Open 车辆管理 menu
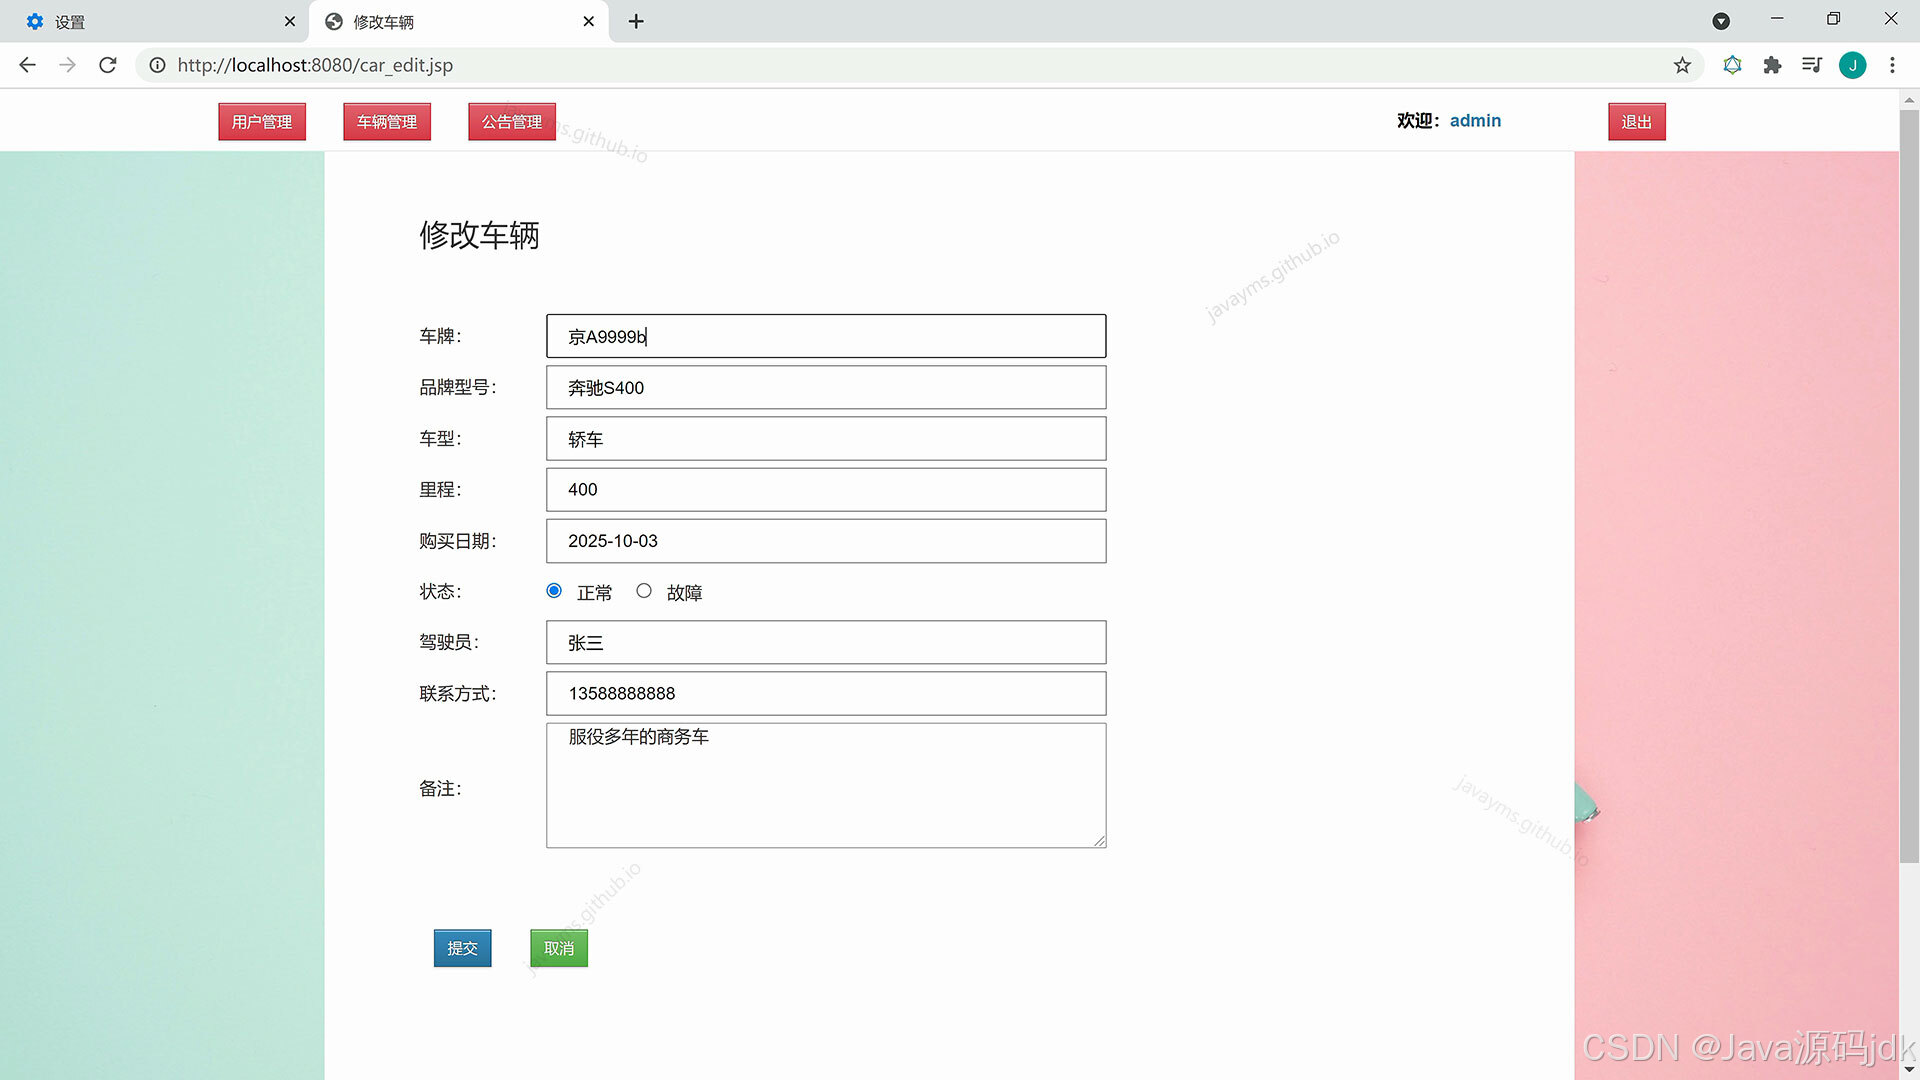Viewport: 1920px width, 1080px height. click(387, 122)
